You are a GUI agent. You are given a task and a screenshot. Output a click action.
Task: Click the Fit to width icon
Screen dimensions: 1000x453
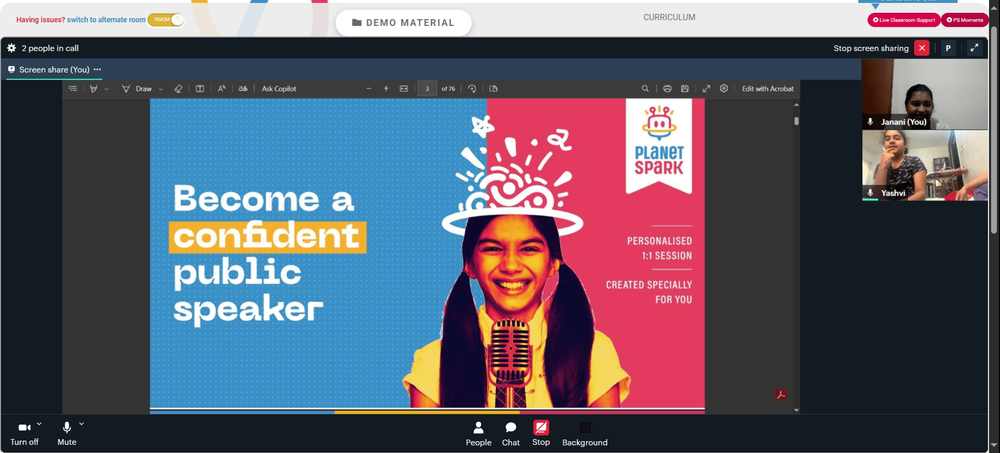pos(404,89)
